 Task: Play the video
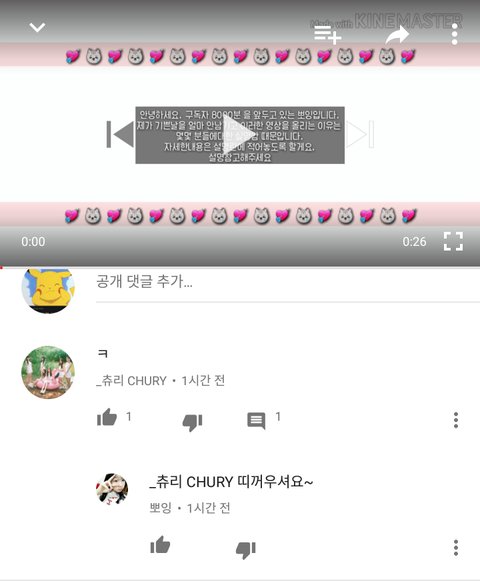239,135
